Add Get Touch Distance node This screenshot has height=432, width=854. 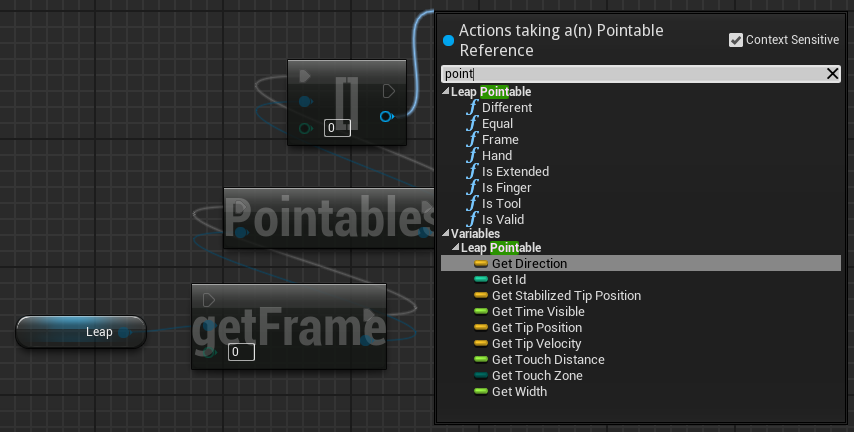(x=548, y=360)
